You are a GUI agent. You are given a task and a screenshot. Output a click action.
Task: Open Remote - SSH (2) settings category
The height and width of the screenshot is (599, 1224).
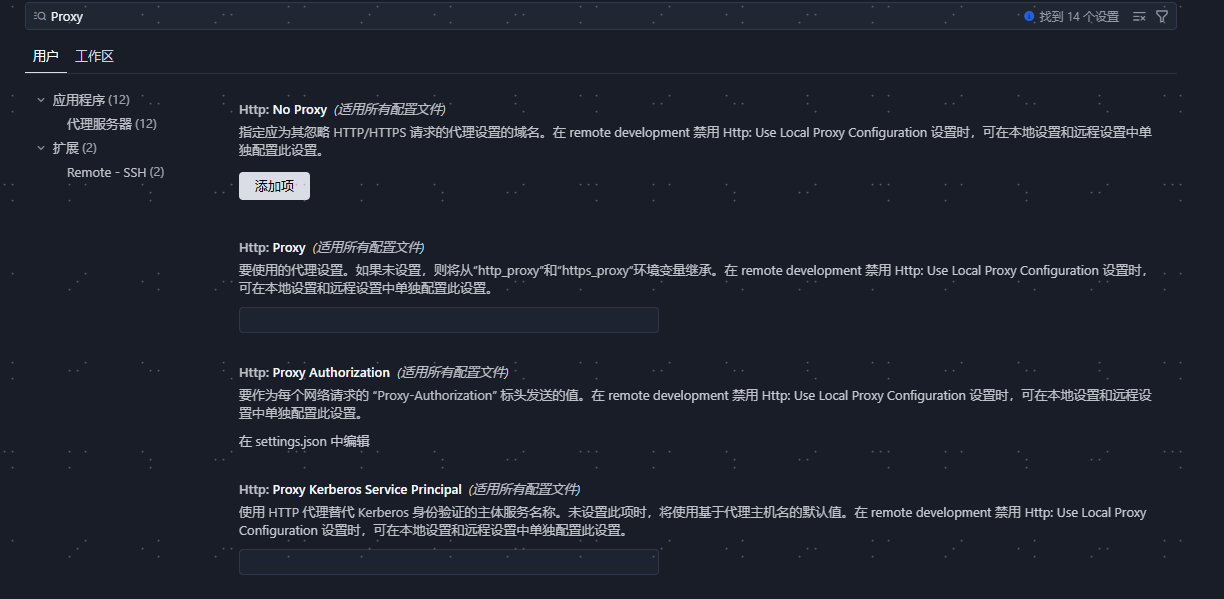[x=115, y=172]
